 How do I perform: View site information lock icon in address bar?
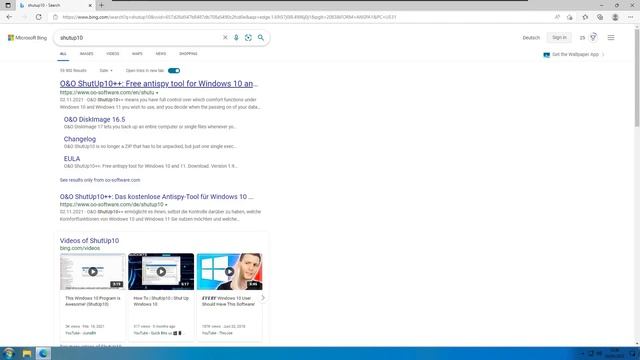pyautogui.click(x=56, y=17)
